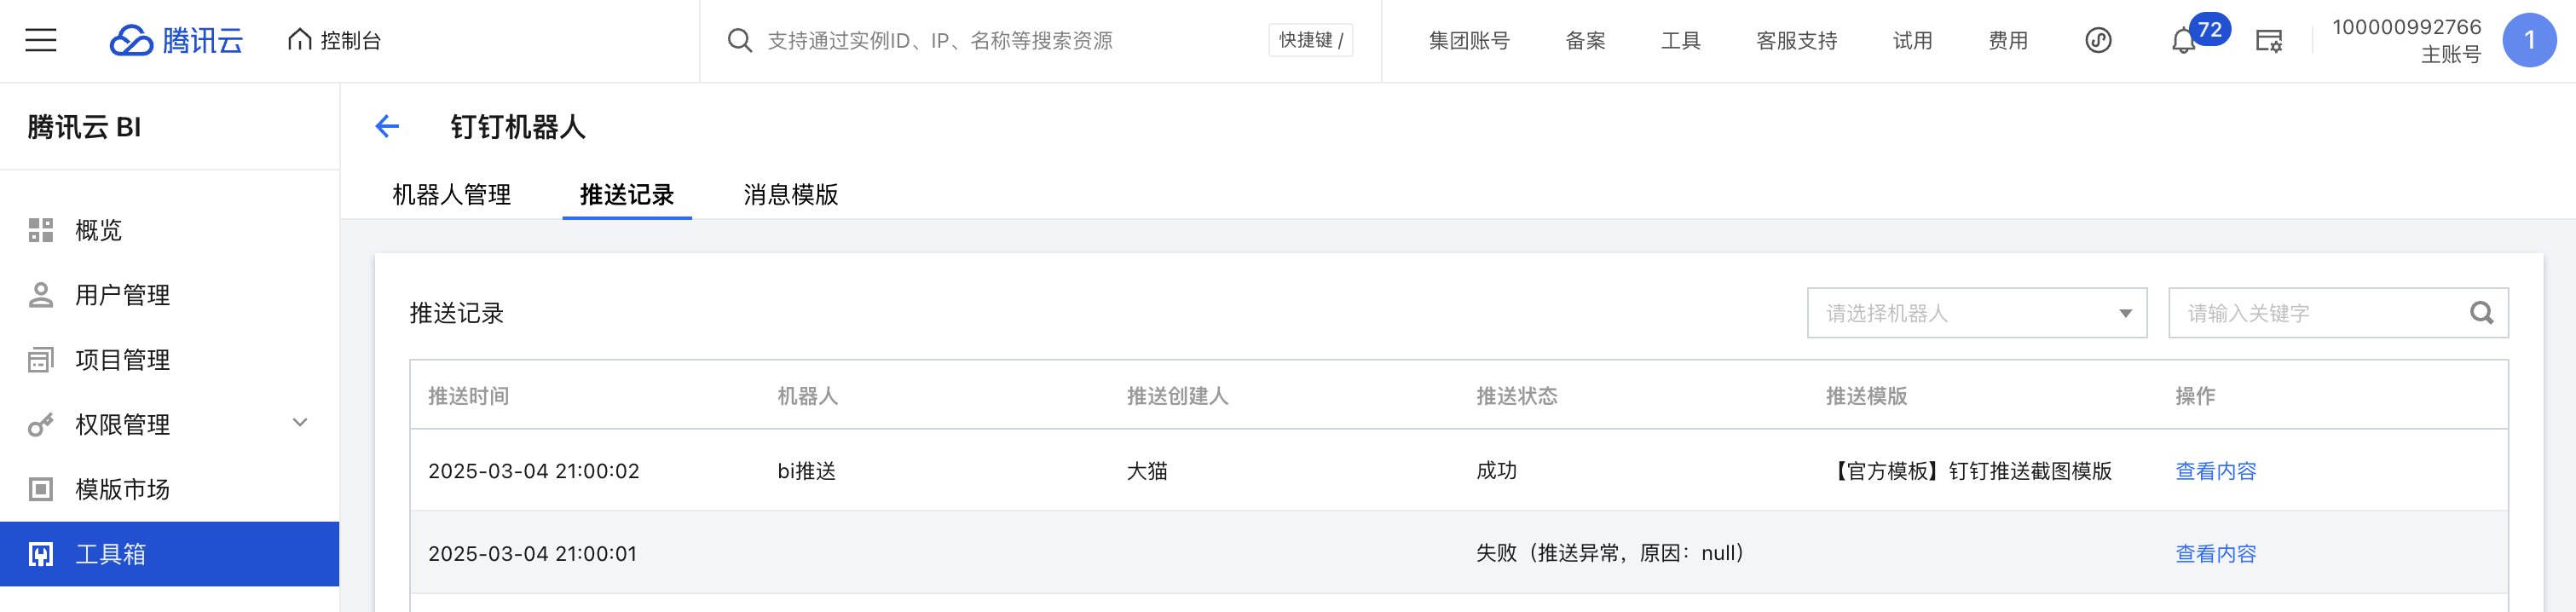Click the search magnifier in keyword box
The width and height of the screenshot is (2576, 612).
click(x=2481, y=313)
